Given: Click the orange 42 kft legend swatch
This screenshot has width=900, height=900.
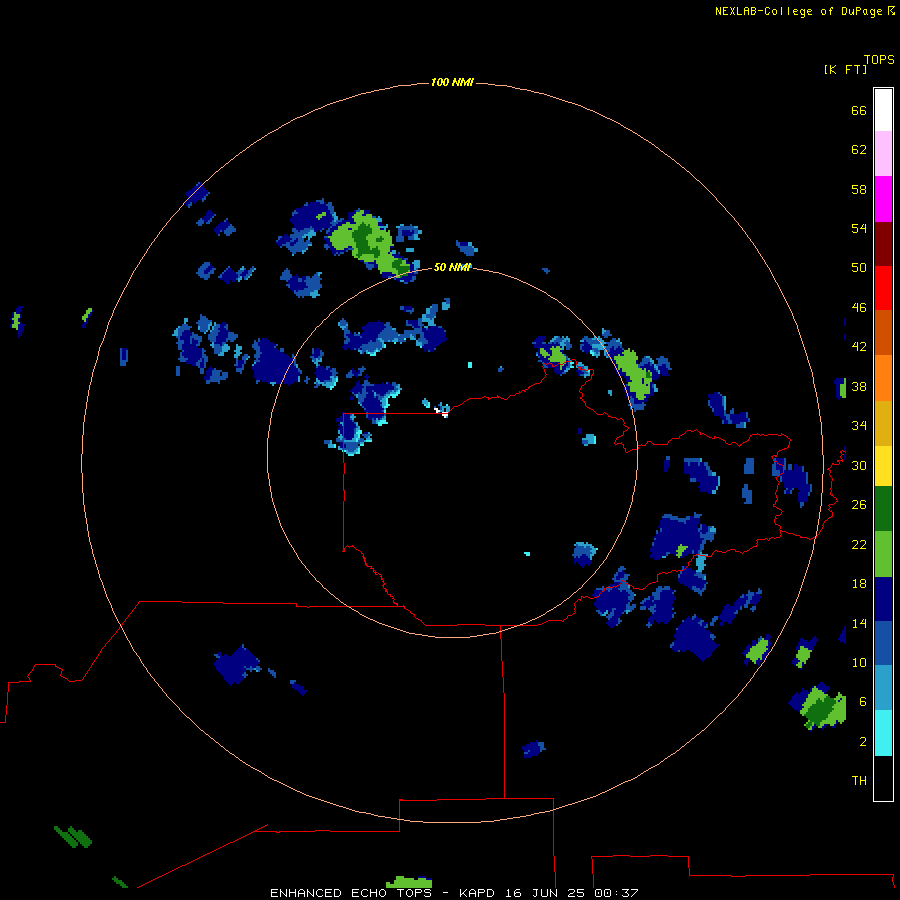Looking at the screenshot, I should 883,378.
